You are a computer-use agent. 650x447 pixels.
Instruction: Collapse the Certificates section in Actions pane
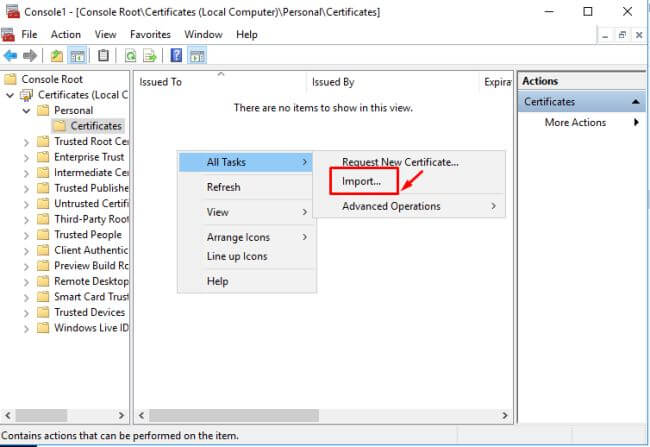[x=635, y=102]
